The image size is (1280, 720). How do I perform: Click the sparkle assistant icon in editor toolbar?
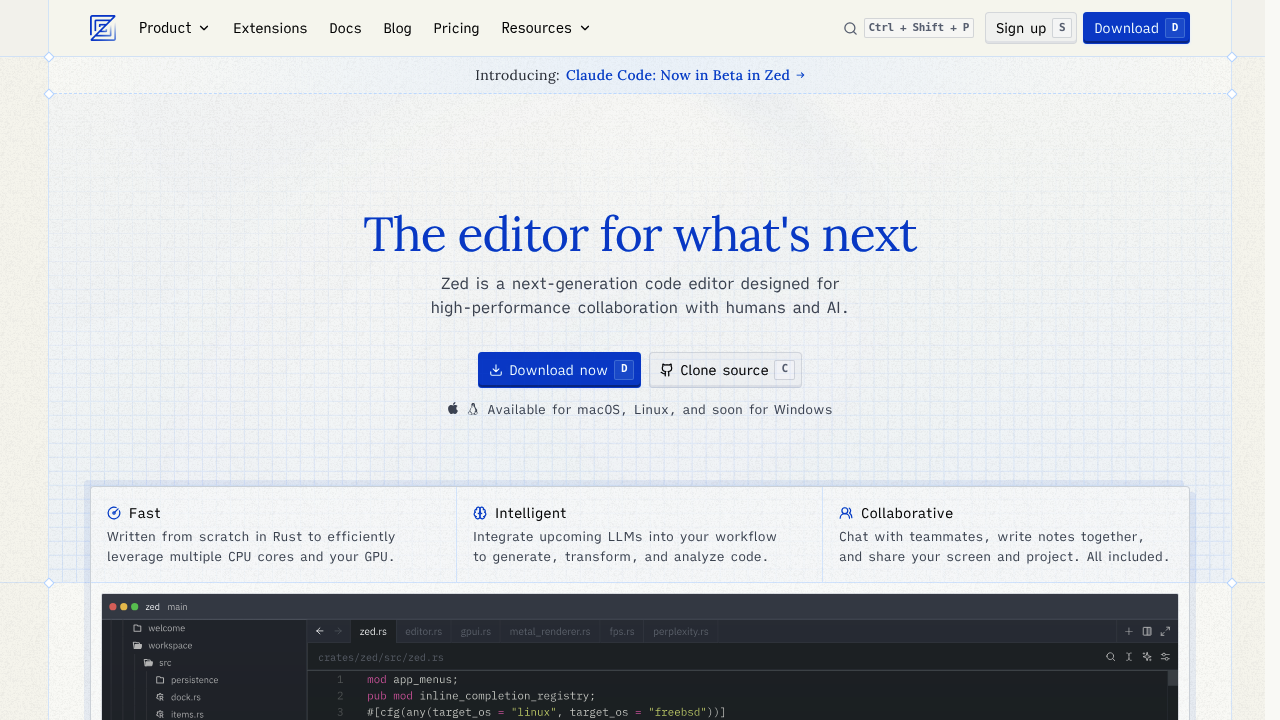[1147, 657]
